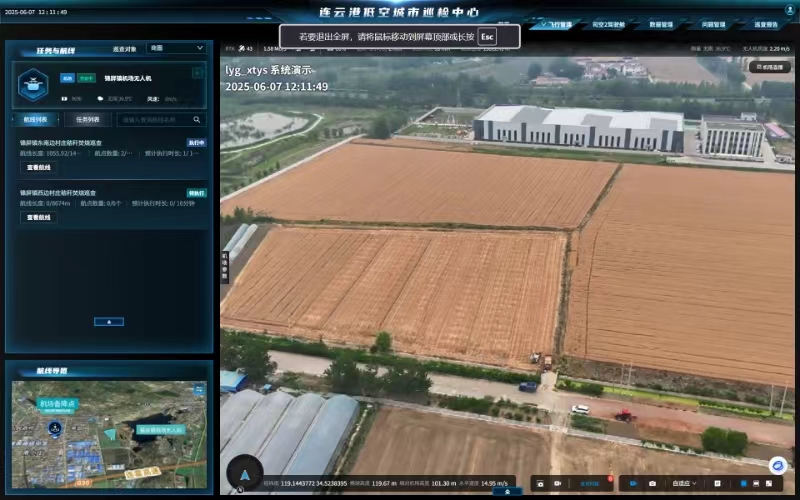Click the 航线导图 mini map thumbnail
Screen dimensions: 800x500
pyautogui.click(x=109, y=435)
